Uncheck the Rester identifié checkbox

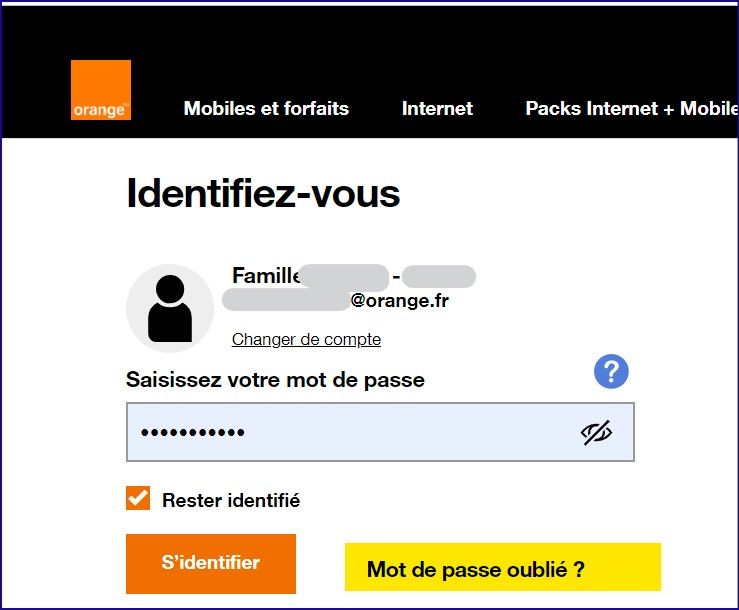click(x=138, y=498)
